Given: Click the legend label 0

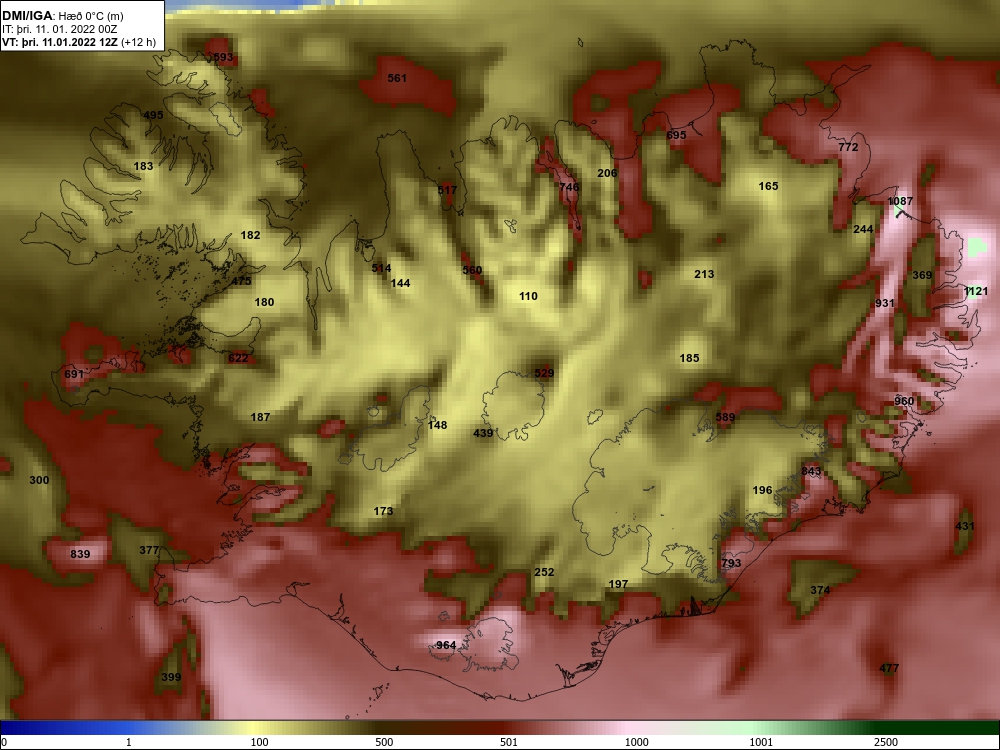Looking at the screenshot, I should (x=4, y=742).
